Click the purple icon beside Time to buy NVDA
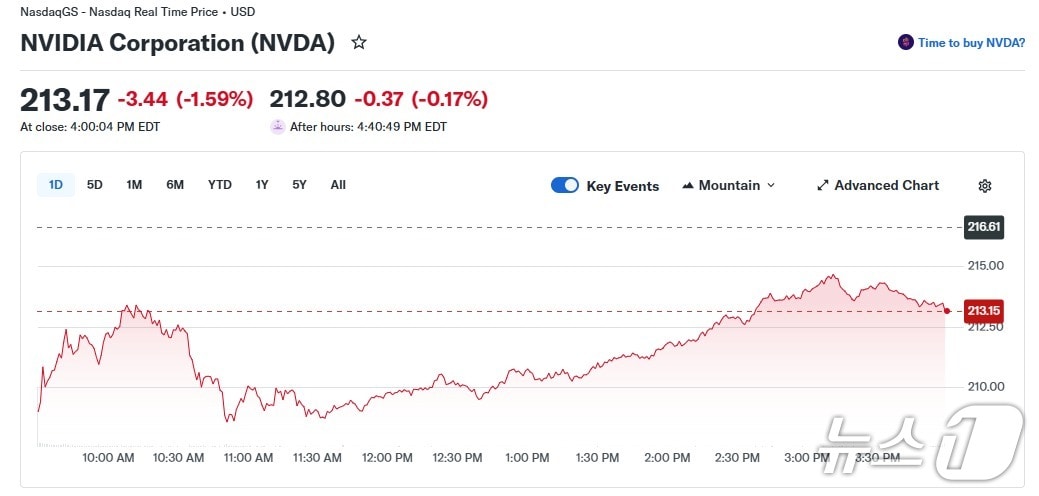Screen dimensions: 1039x496 click(906, 43)
